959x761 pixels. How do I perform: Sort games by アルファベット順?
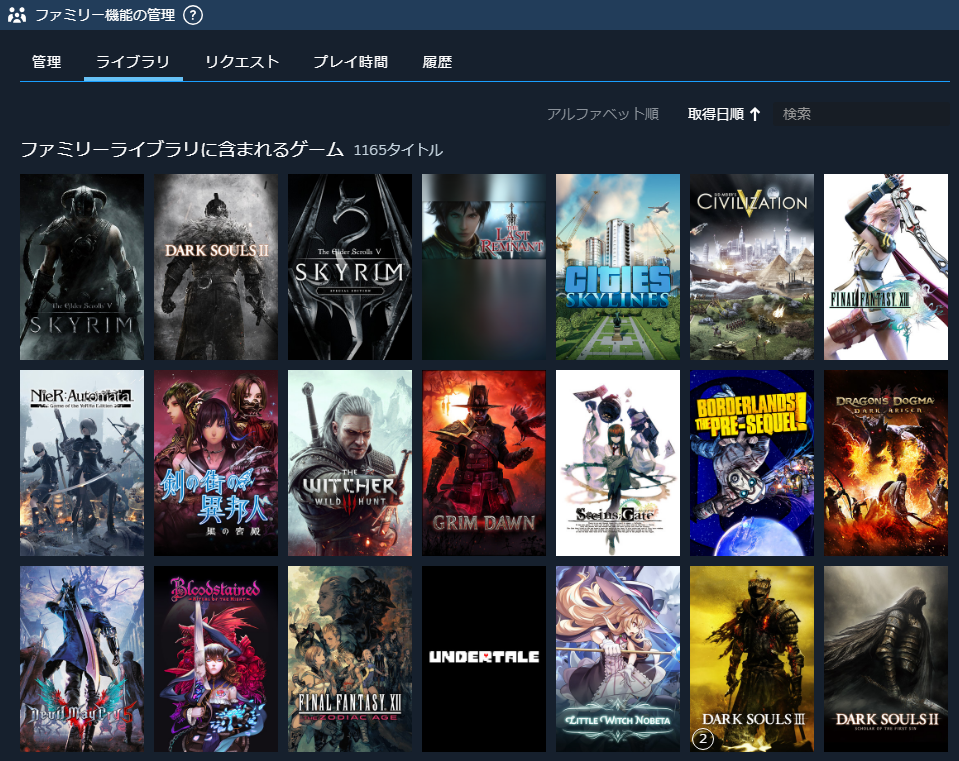(x=602, y=114)
